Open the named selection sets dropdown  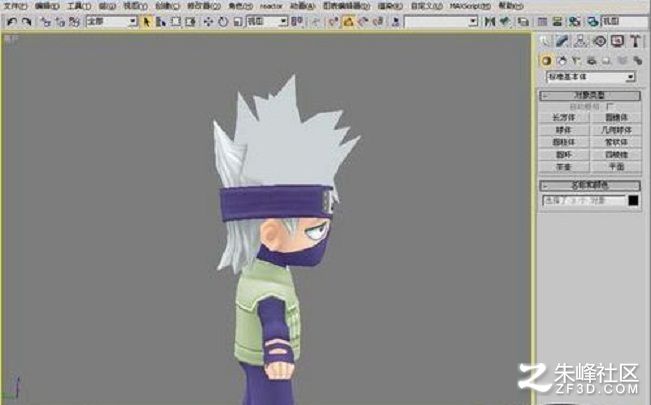click(x=441, y=22)
